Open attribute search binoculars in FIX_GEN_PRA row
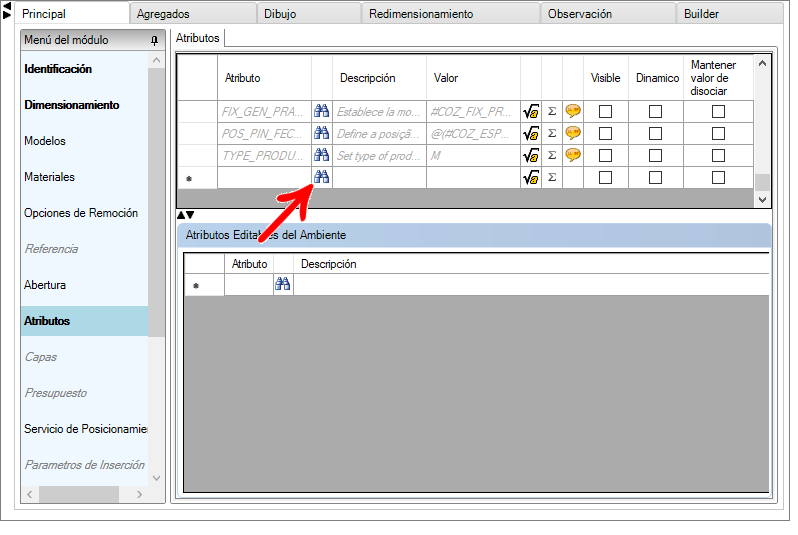The height and width of the screenshot is (535, 798). pos(322,111)
